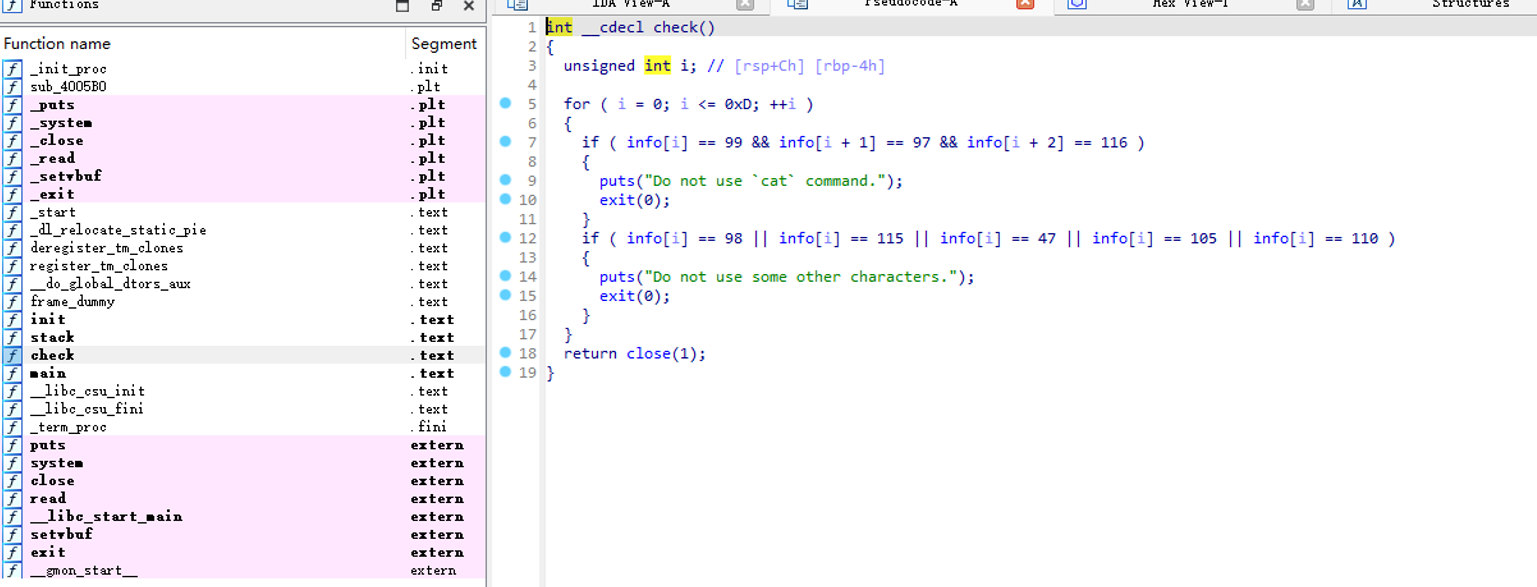Toggle breakpoint dot on line 14
Screen dimensions: 1537x587
pos(505,276)
